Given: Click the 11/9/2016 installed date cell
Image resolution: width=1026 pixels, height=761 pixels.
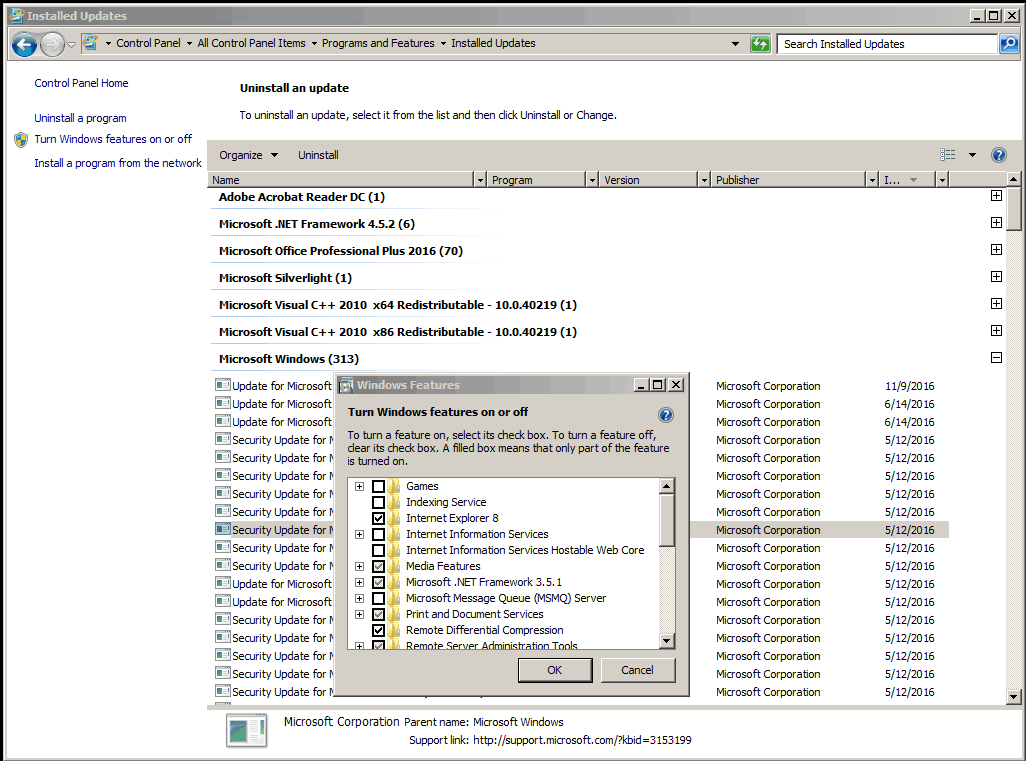Looking at the screenshot, I should pos(910,386).
